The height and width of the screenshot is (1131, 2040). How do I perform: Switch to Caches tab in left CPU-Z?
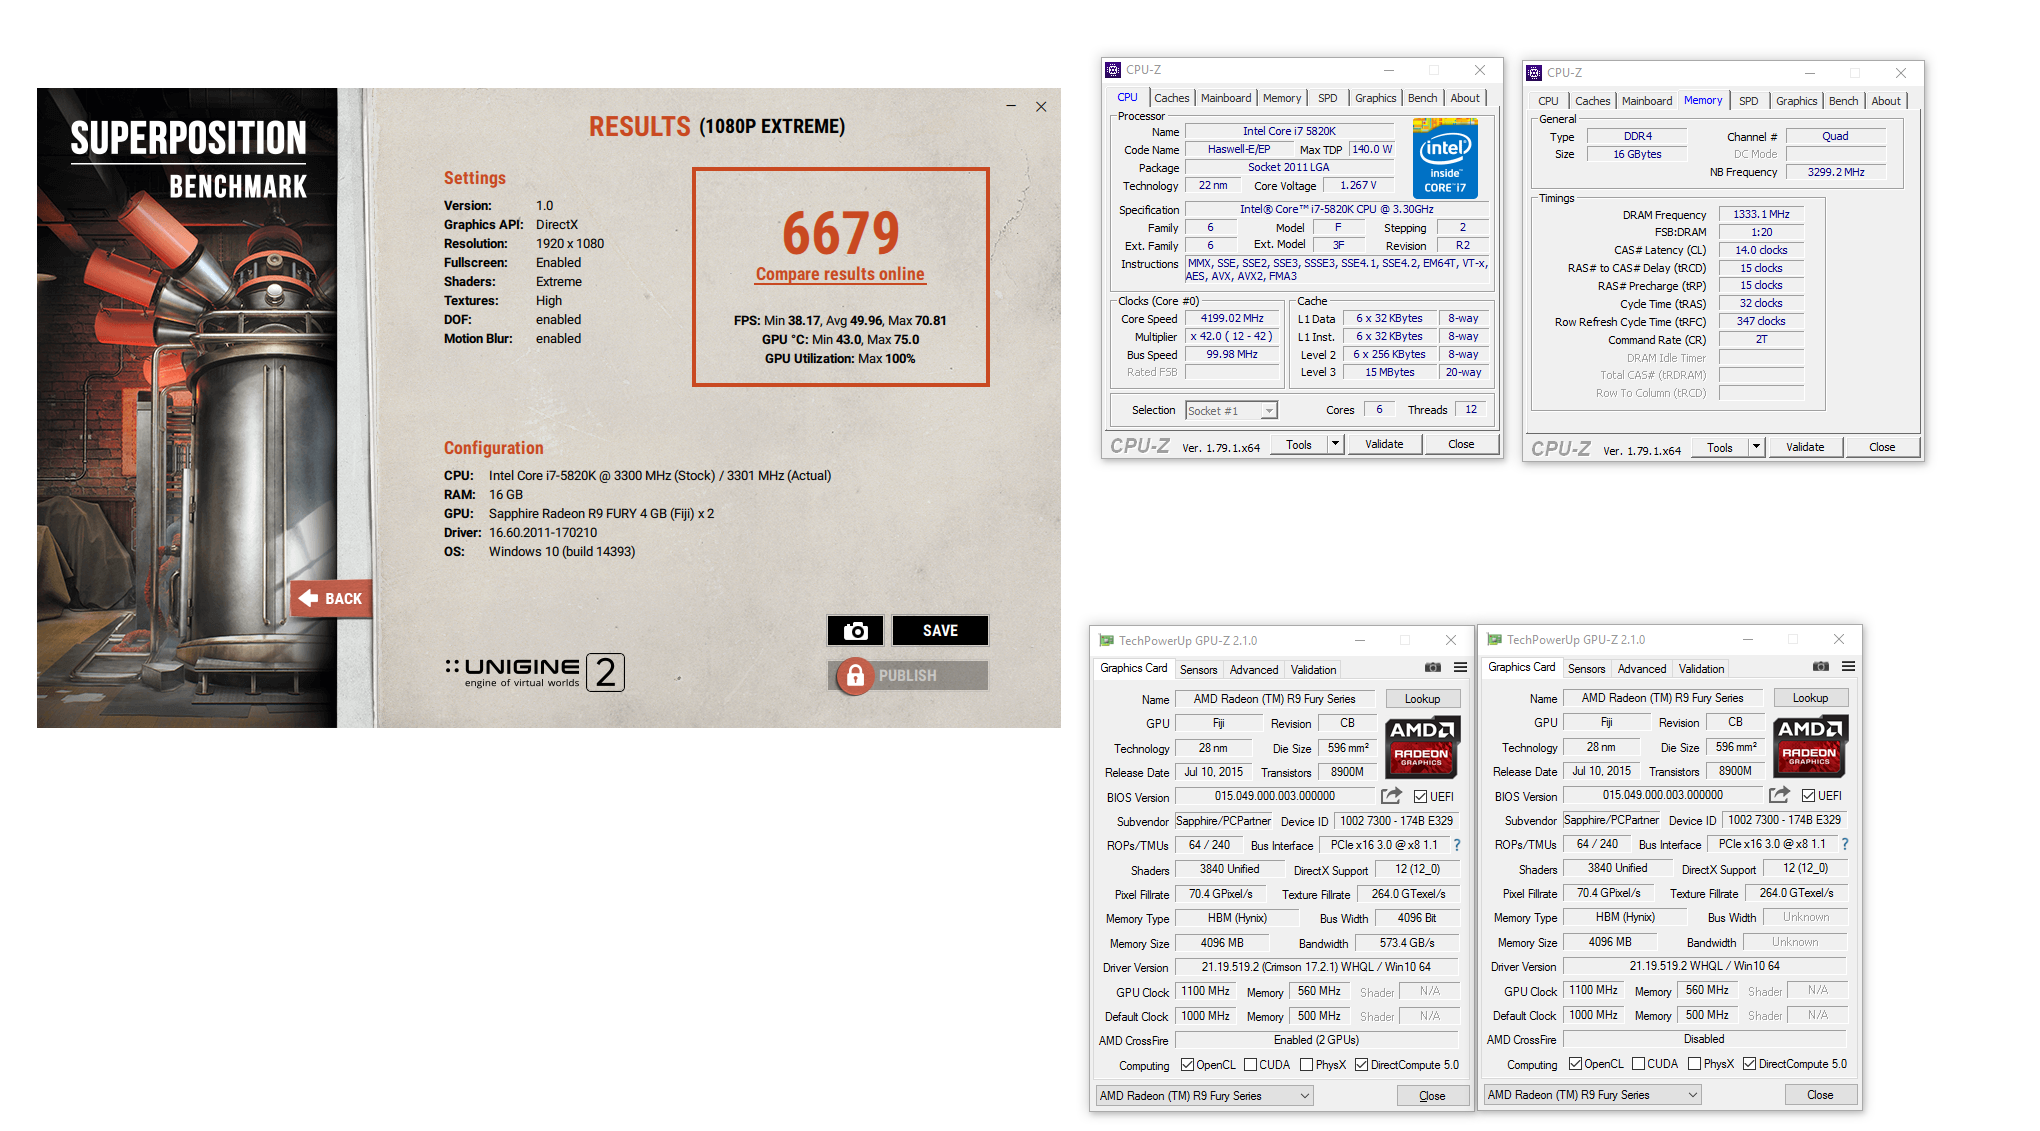[1171, 98]
